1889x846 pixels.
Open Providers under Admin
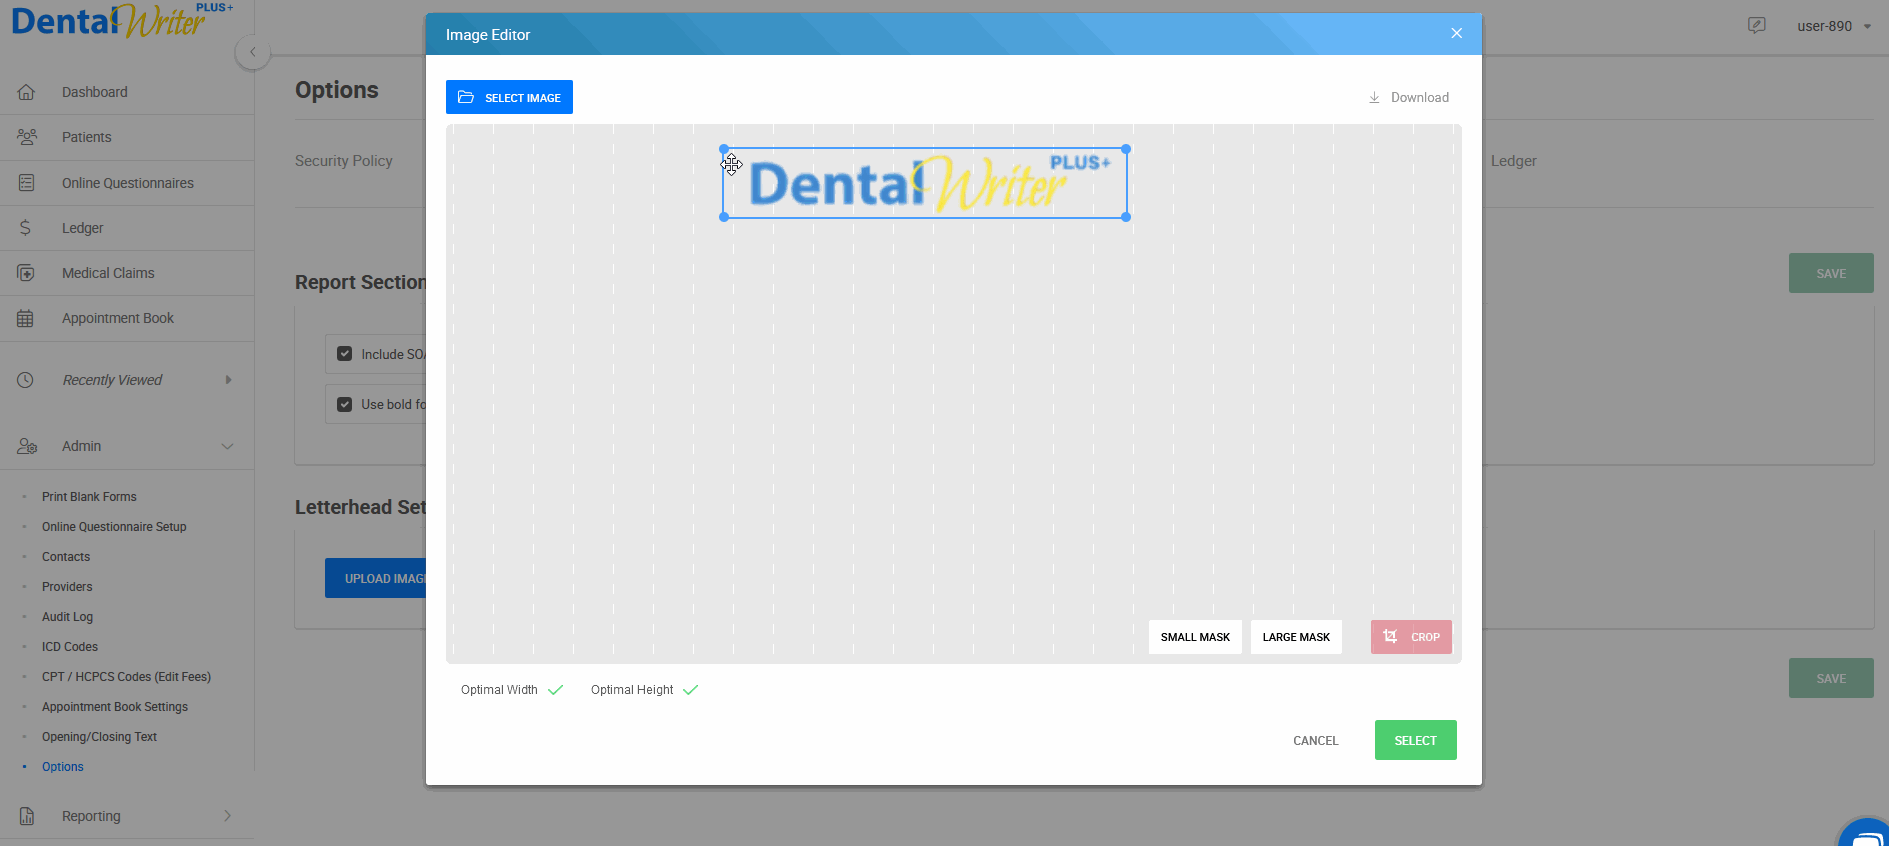tap(67, 587)
